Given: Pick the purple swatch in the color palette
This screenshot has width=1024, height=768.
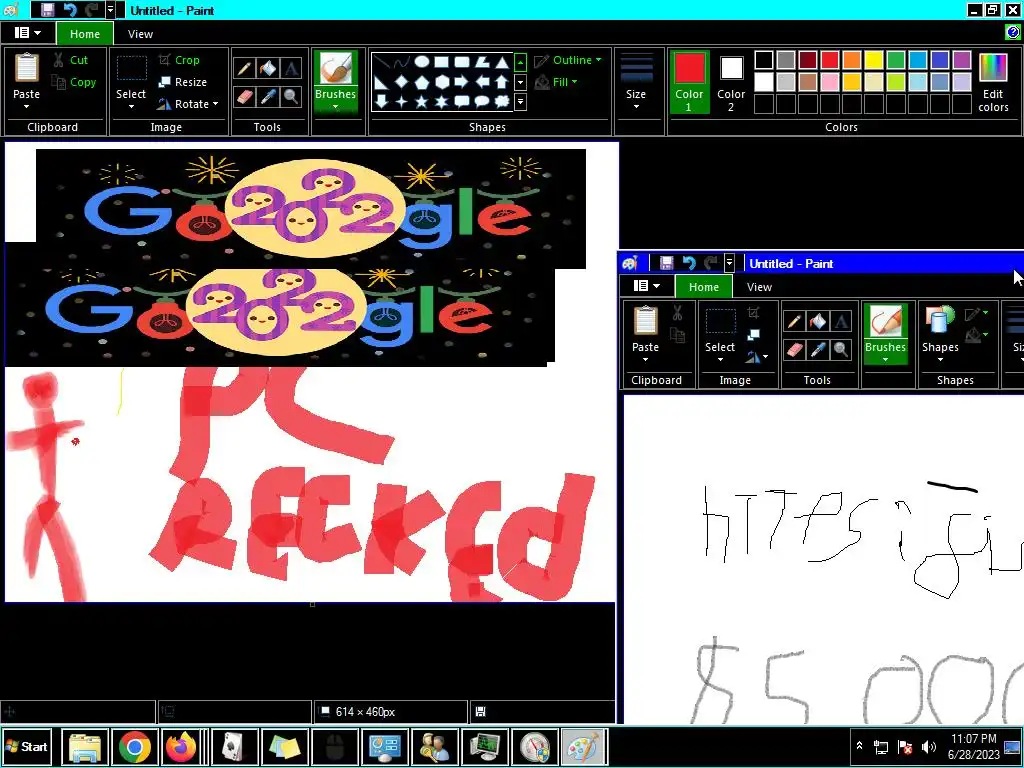Looking at the screenshot, I should pos(961,60).
